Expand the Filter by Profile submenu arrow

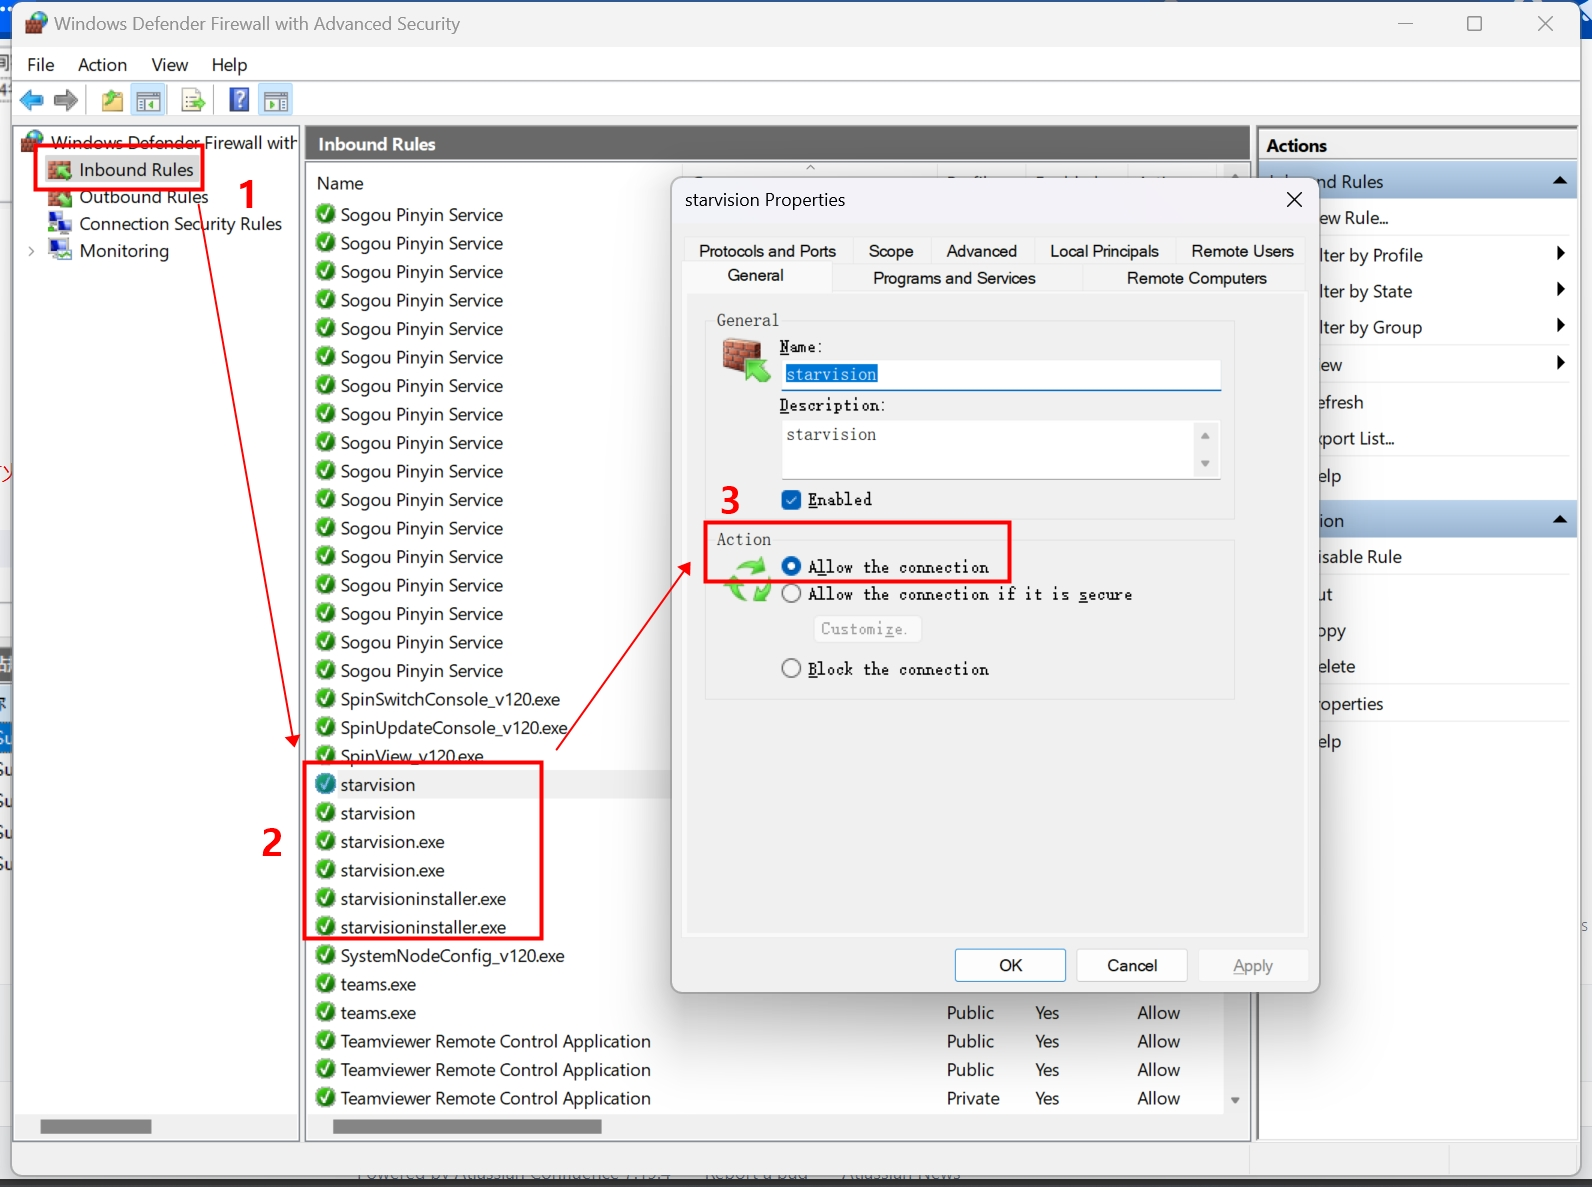point(1560,254)
